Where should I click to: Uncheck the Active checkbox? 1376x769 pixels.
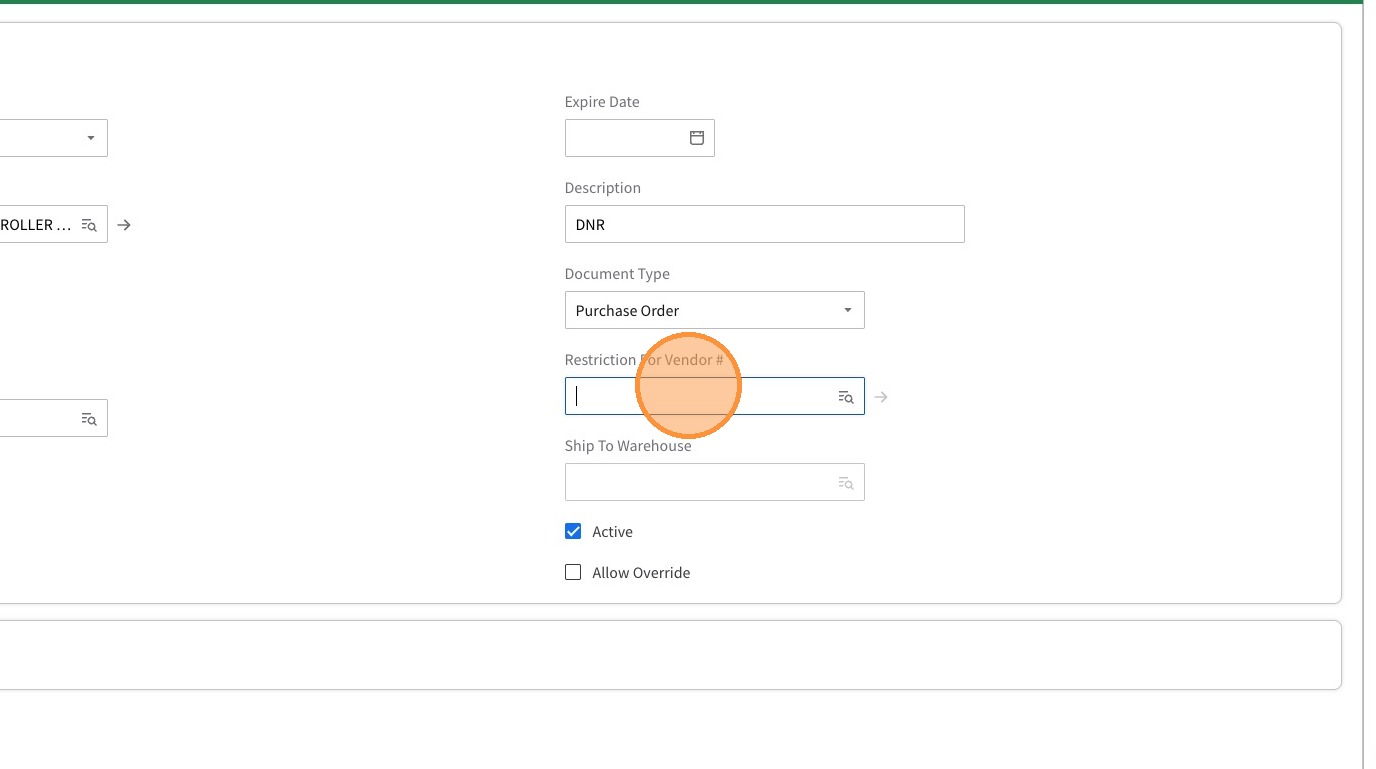573,531
